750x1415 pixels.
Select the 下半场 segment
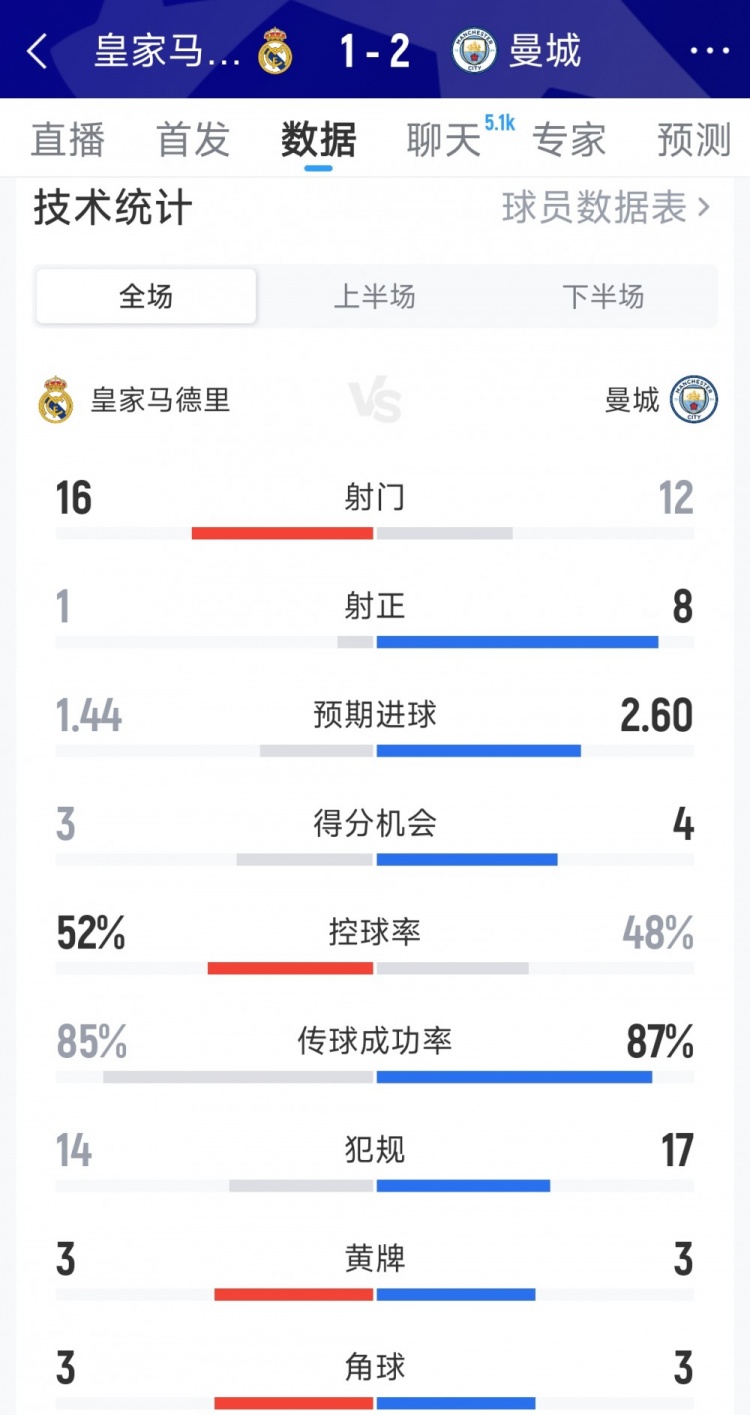click(603, 297)
